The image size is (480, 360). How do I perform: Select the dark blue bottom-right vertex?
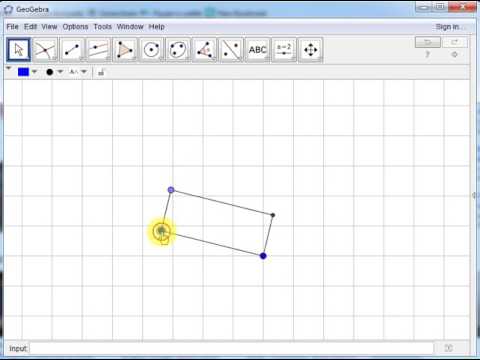(x=263, y=256)
